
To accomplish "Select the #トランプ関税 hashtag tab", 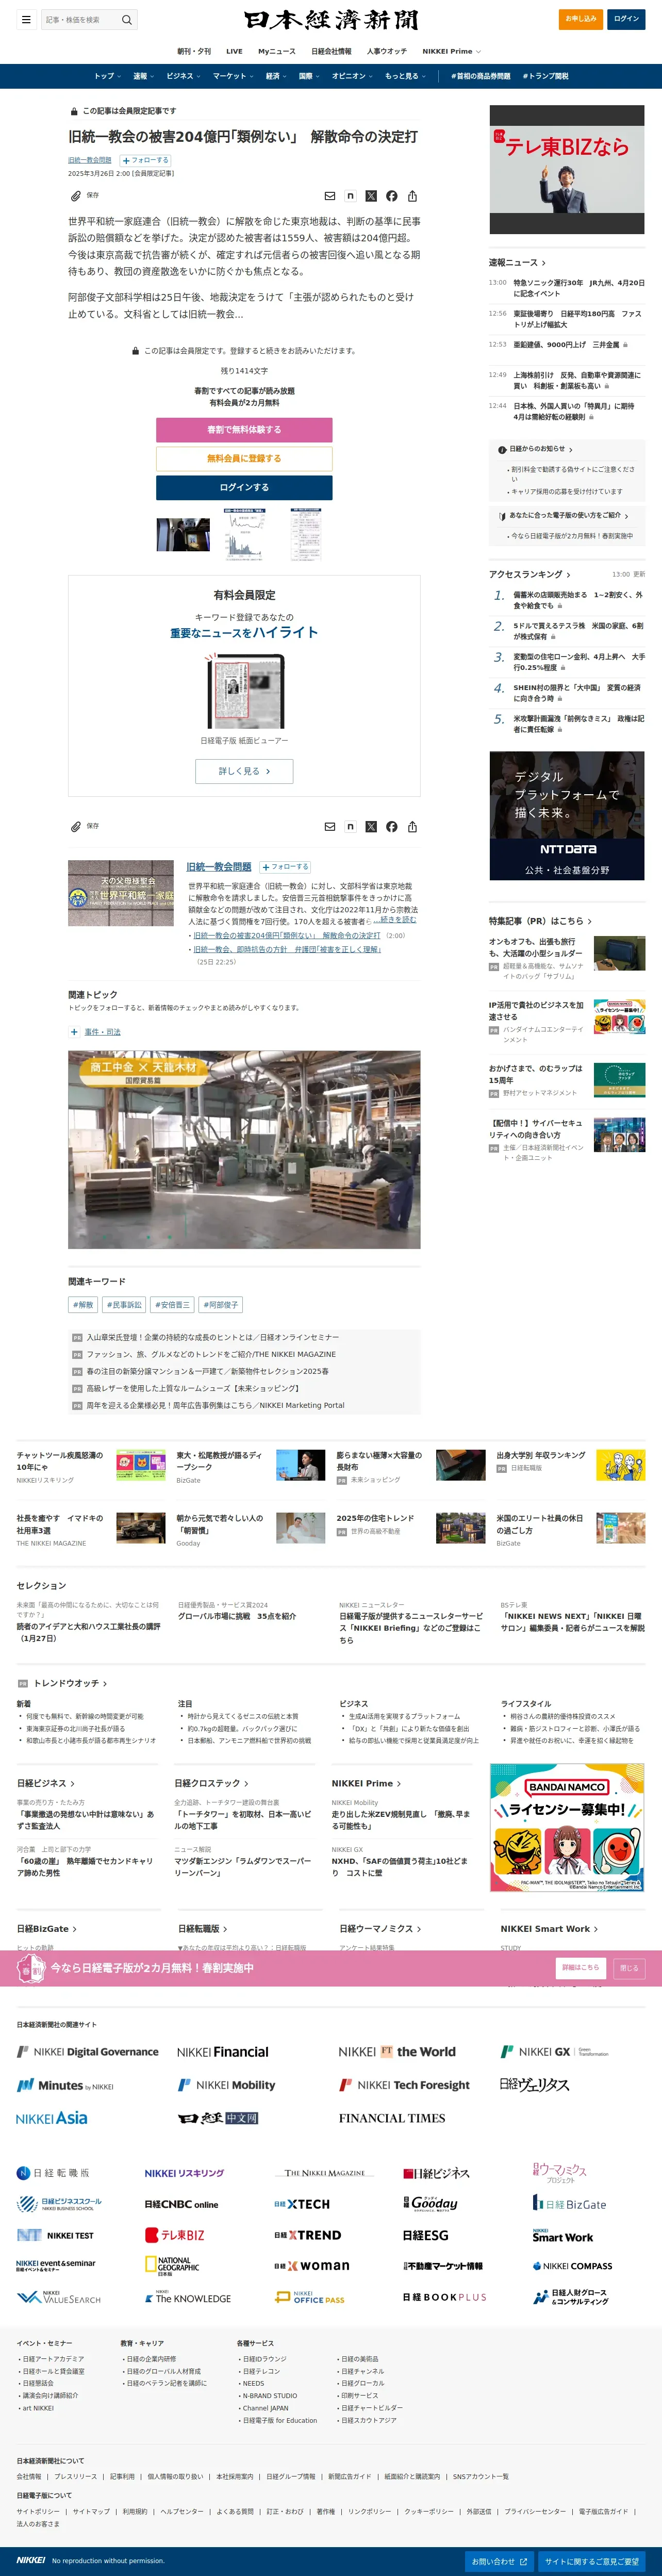I will click(x=545, y=76).
